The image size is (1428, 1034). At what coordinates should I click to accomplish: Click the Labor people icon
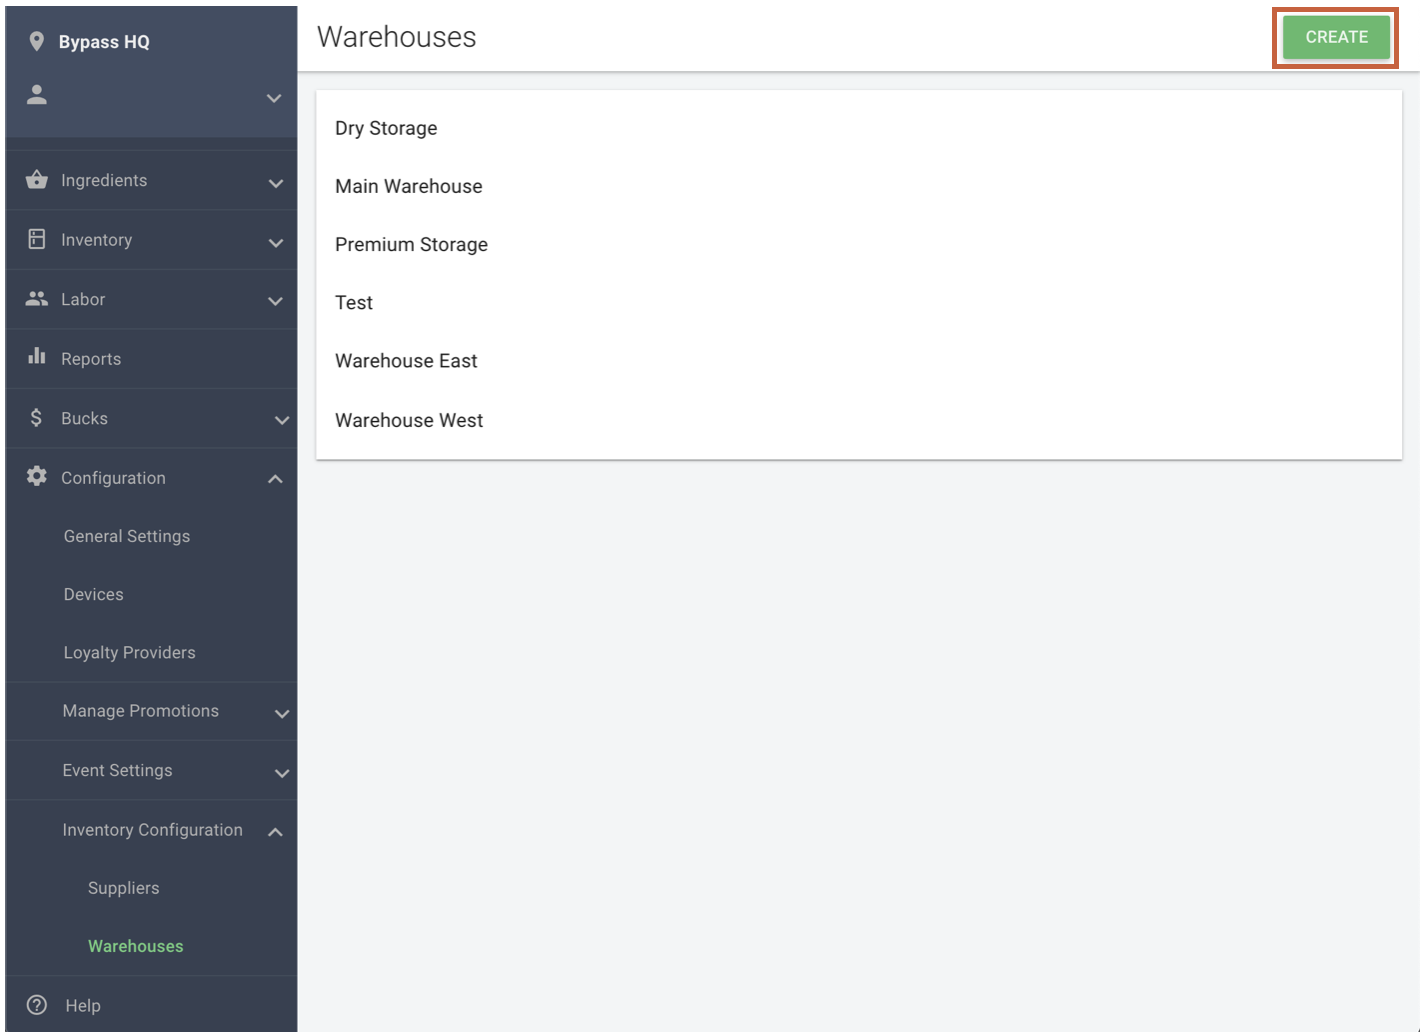37,299
